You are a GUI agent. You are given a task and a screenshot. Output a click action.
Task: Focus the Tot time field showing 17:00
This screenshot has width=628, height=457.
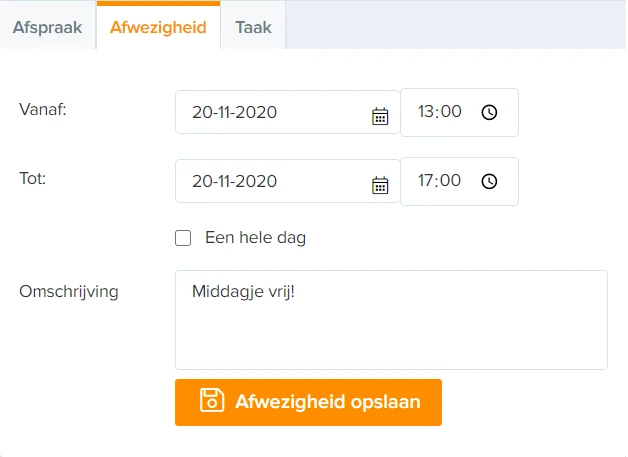coord(459,181)
